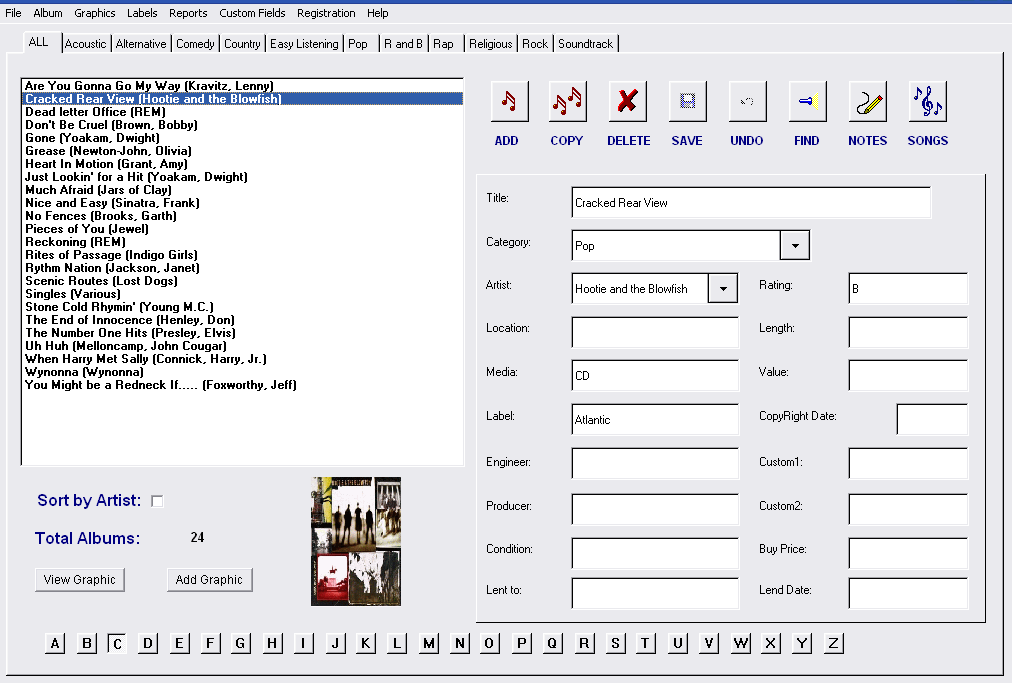Click the SONGS icon
Viewport: 1012px width, 683px height.
click(927, 100)
